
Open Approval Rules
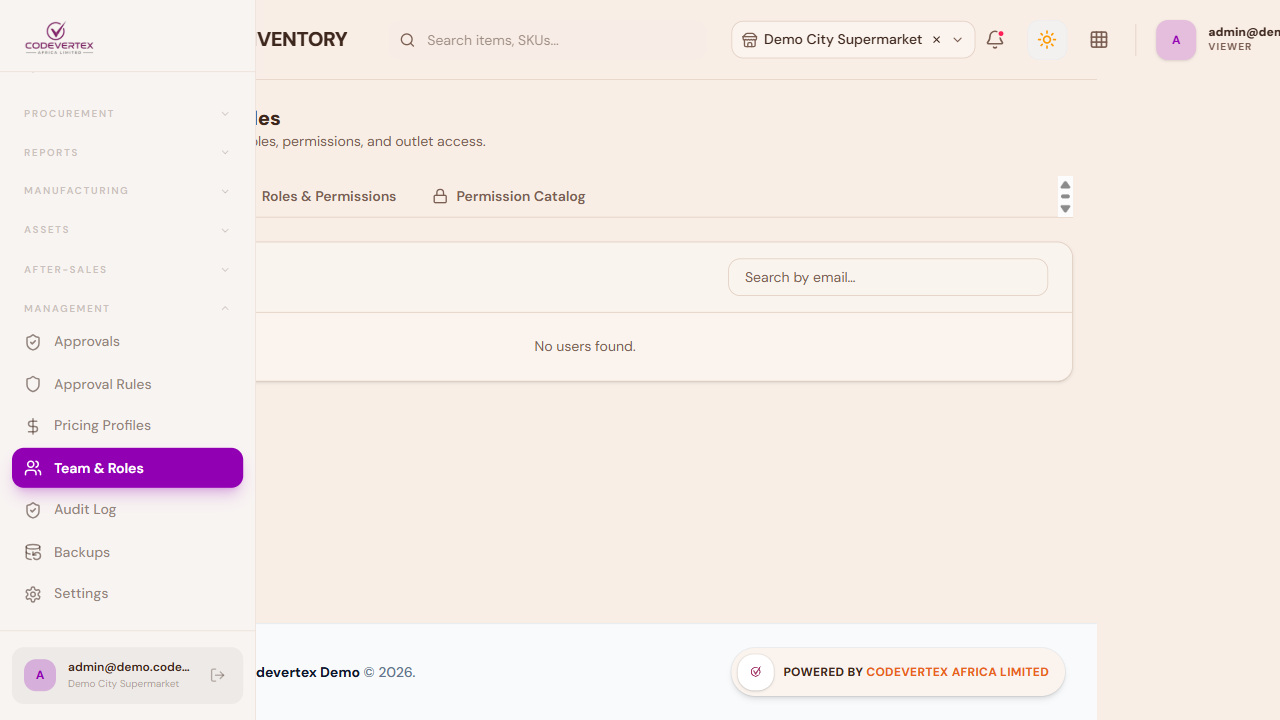127,384
